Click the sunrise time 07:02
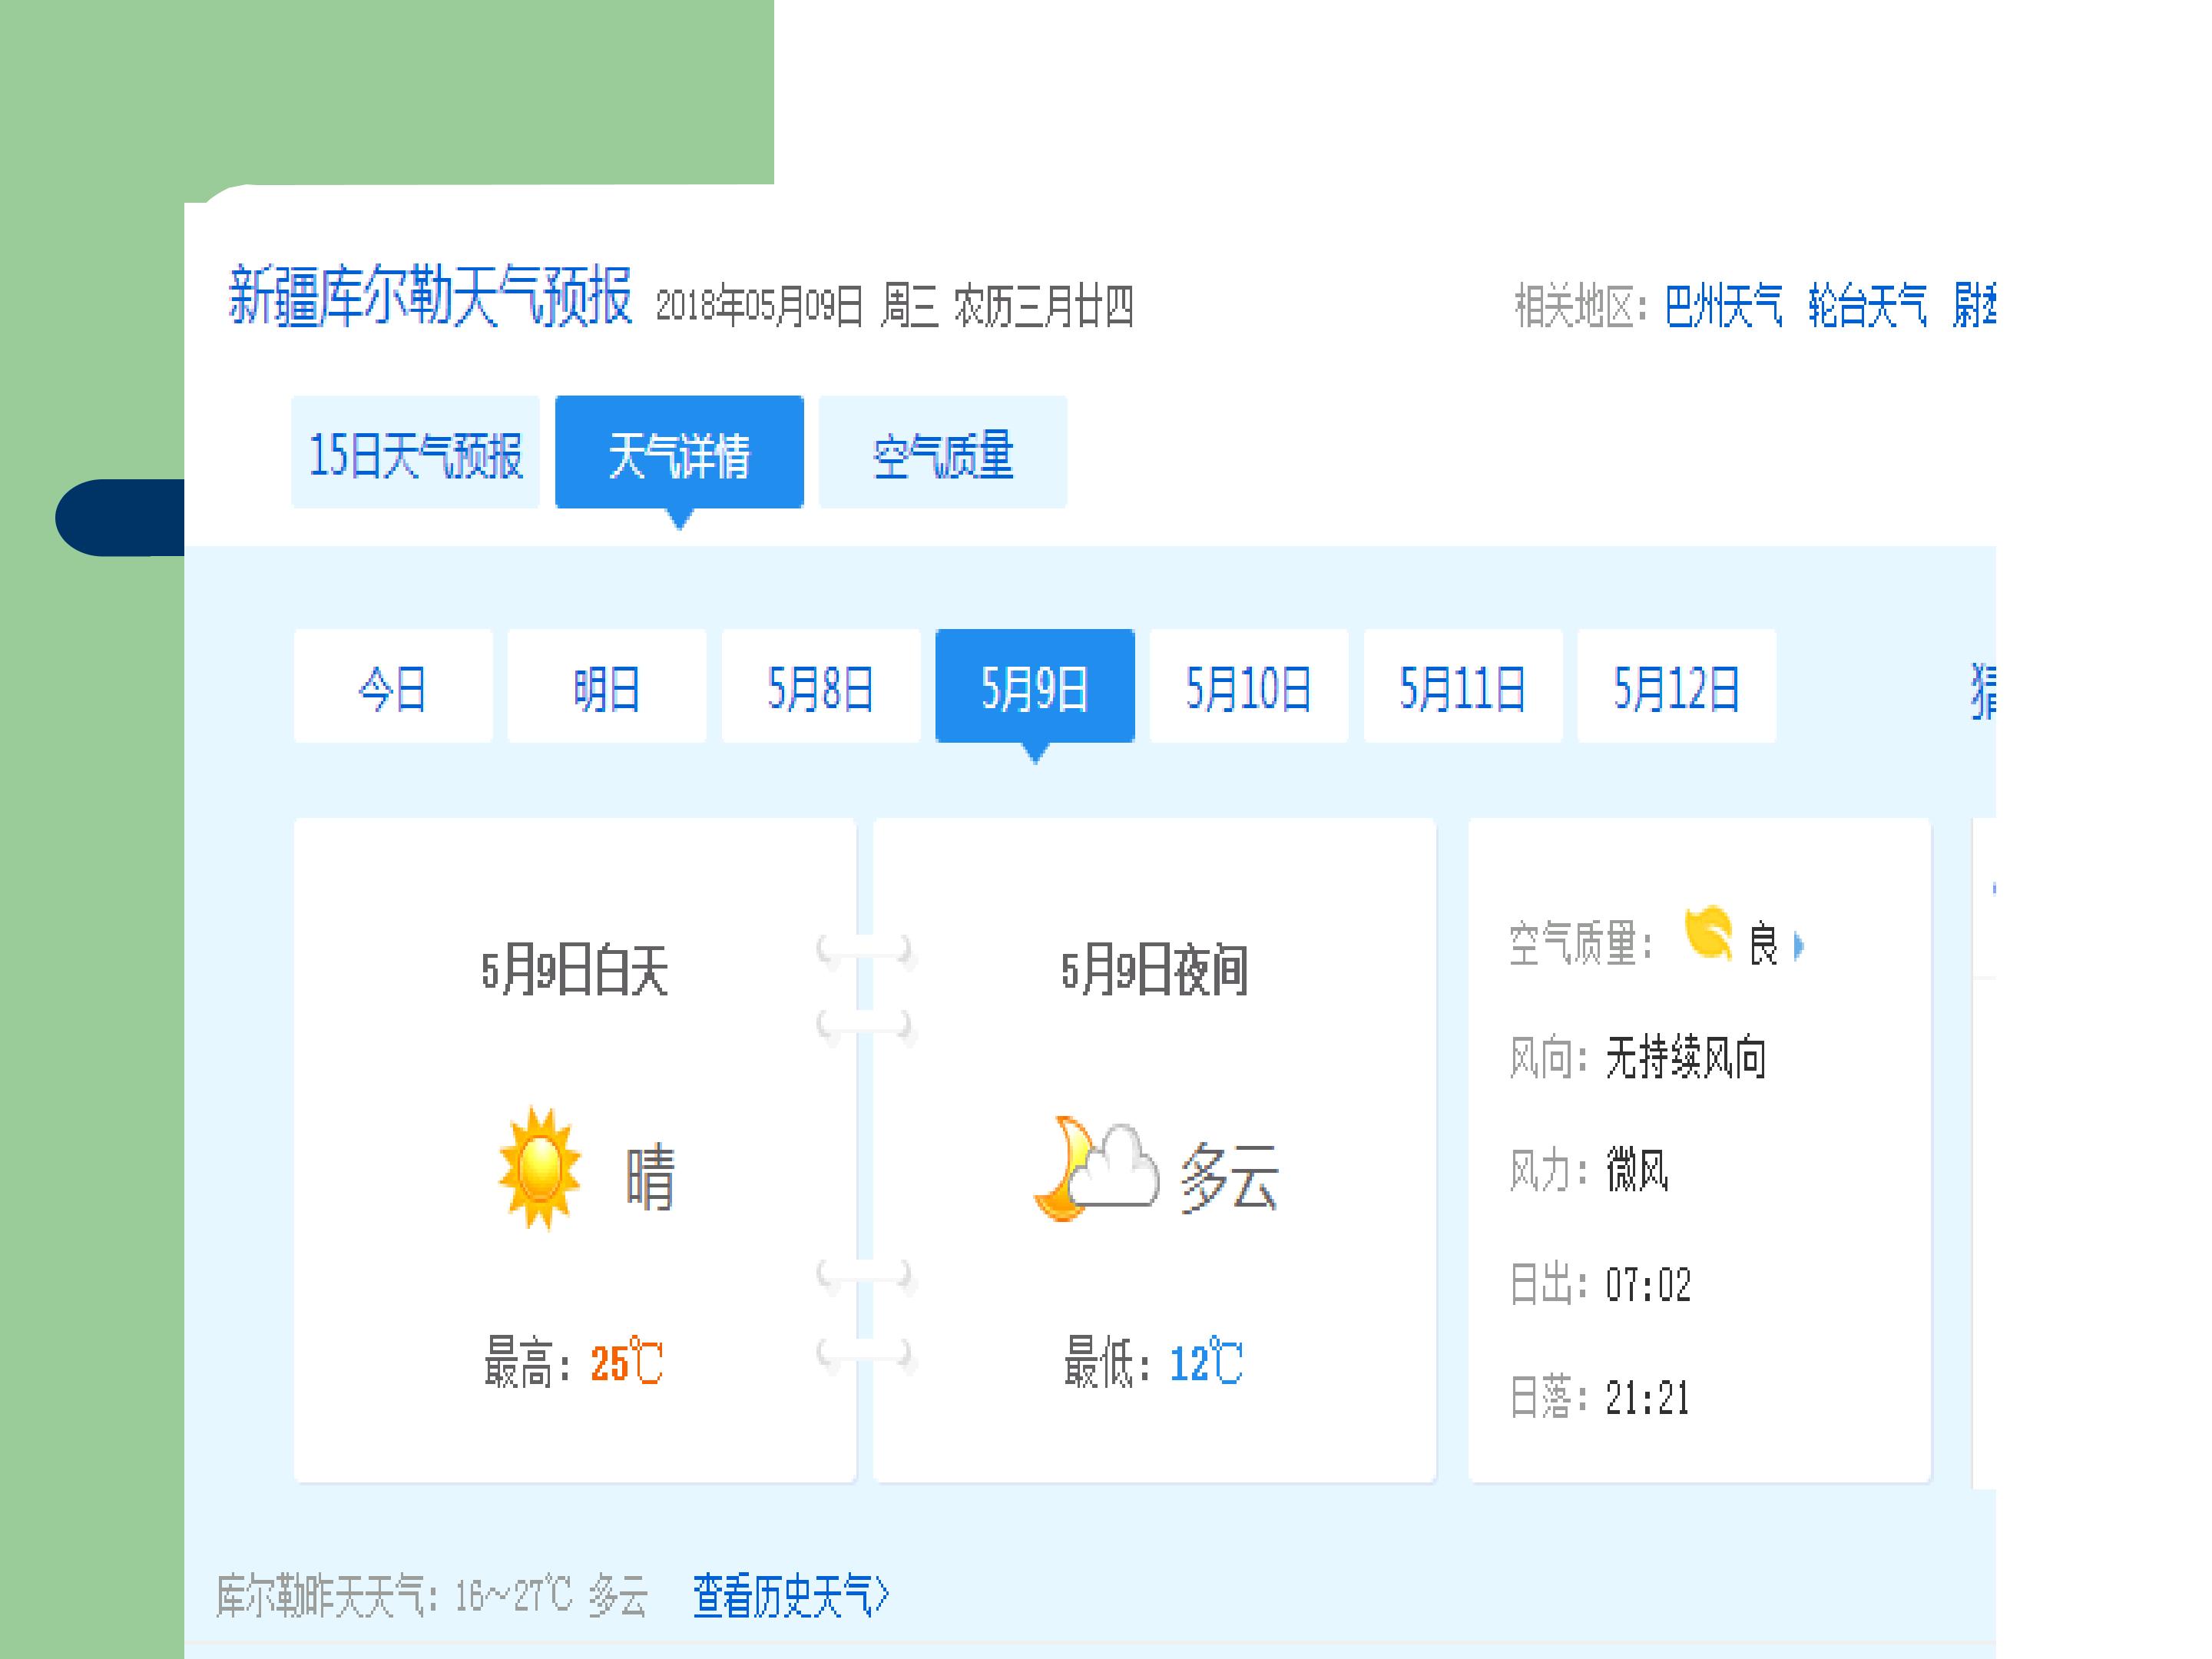 [1648, 1285]
